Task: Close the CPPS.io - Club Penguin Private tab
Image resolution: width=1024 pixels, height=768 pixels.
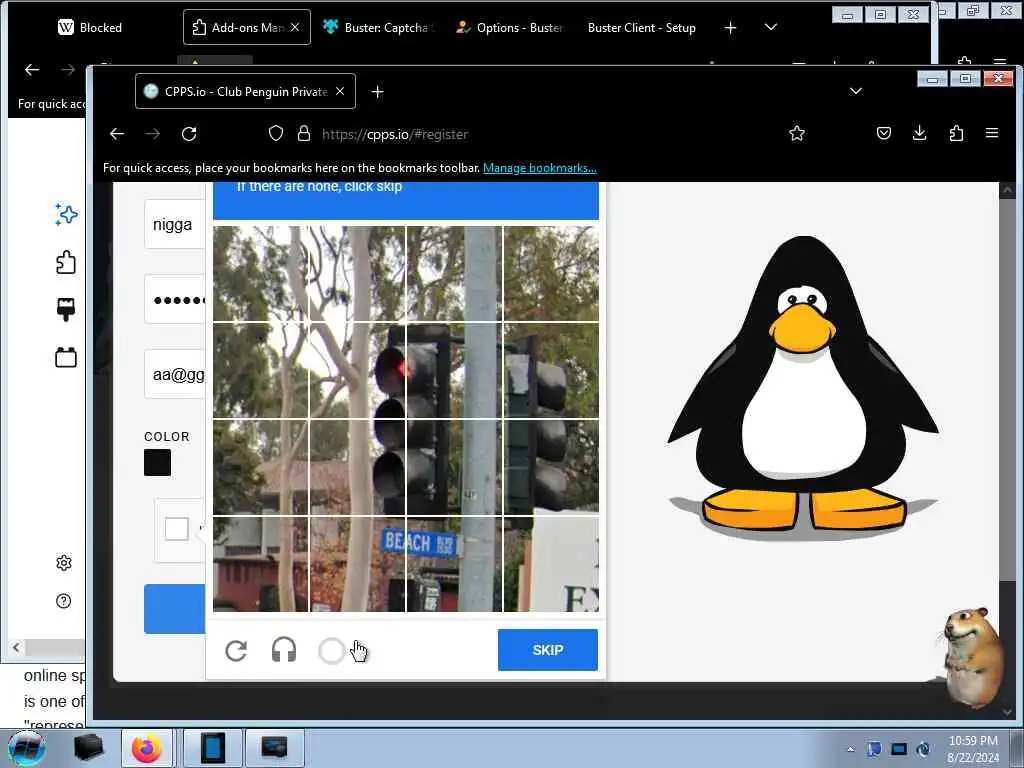Action: [340, 91]
